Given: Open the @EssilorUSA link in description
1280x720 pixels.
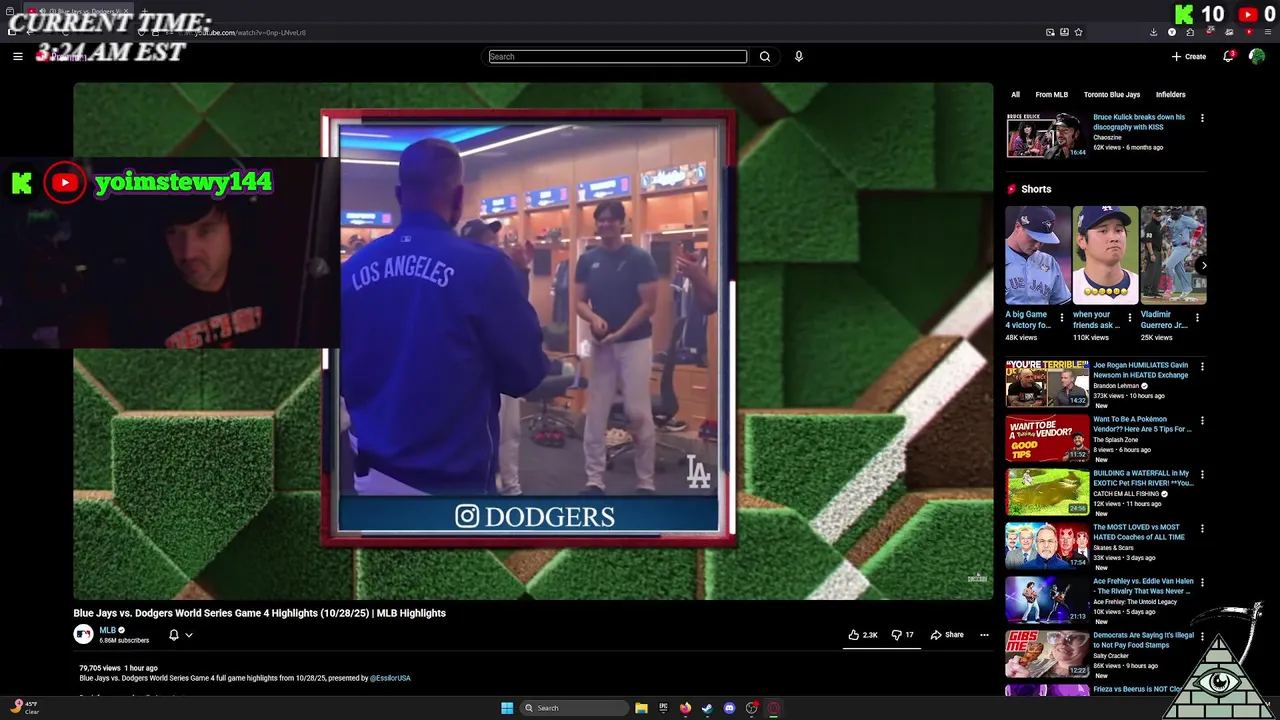Looking at the screenshot, I should tap(390, 678).
